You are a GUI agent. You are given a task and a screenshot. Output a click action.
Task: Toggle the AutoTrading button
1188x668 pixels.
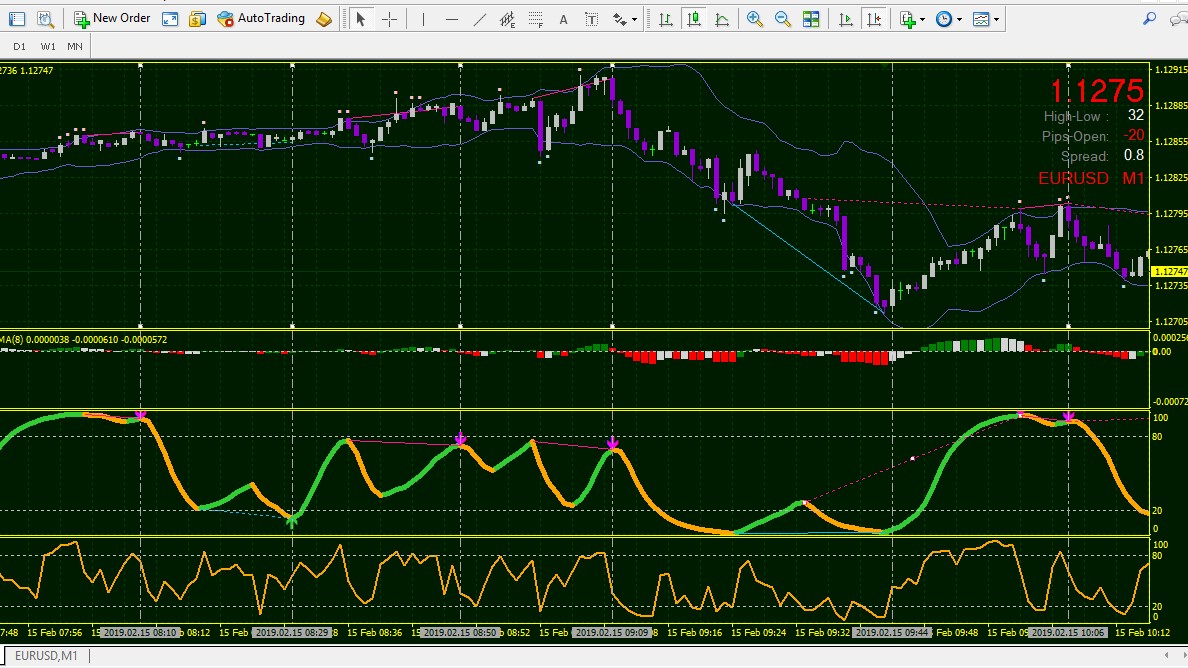pos(261,19)
